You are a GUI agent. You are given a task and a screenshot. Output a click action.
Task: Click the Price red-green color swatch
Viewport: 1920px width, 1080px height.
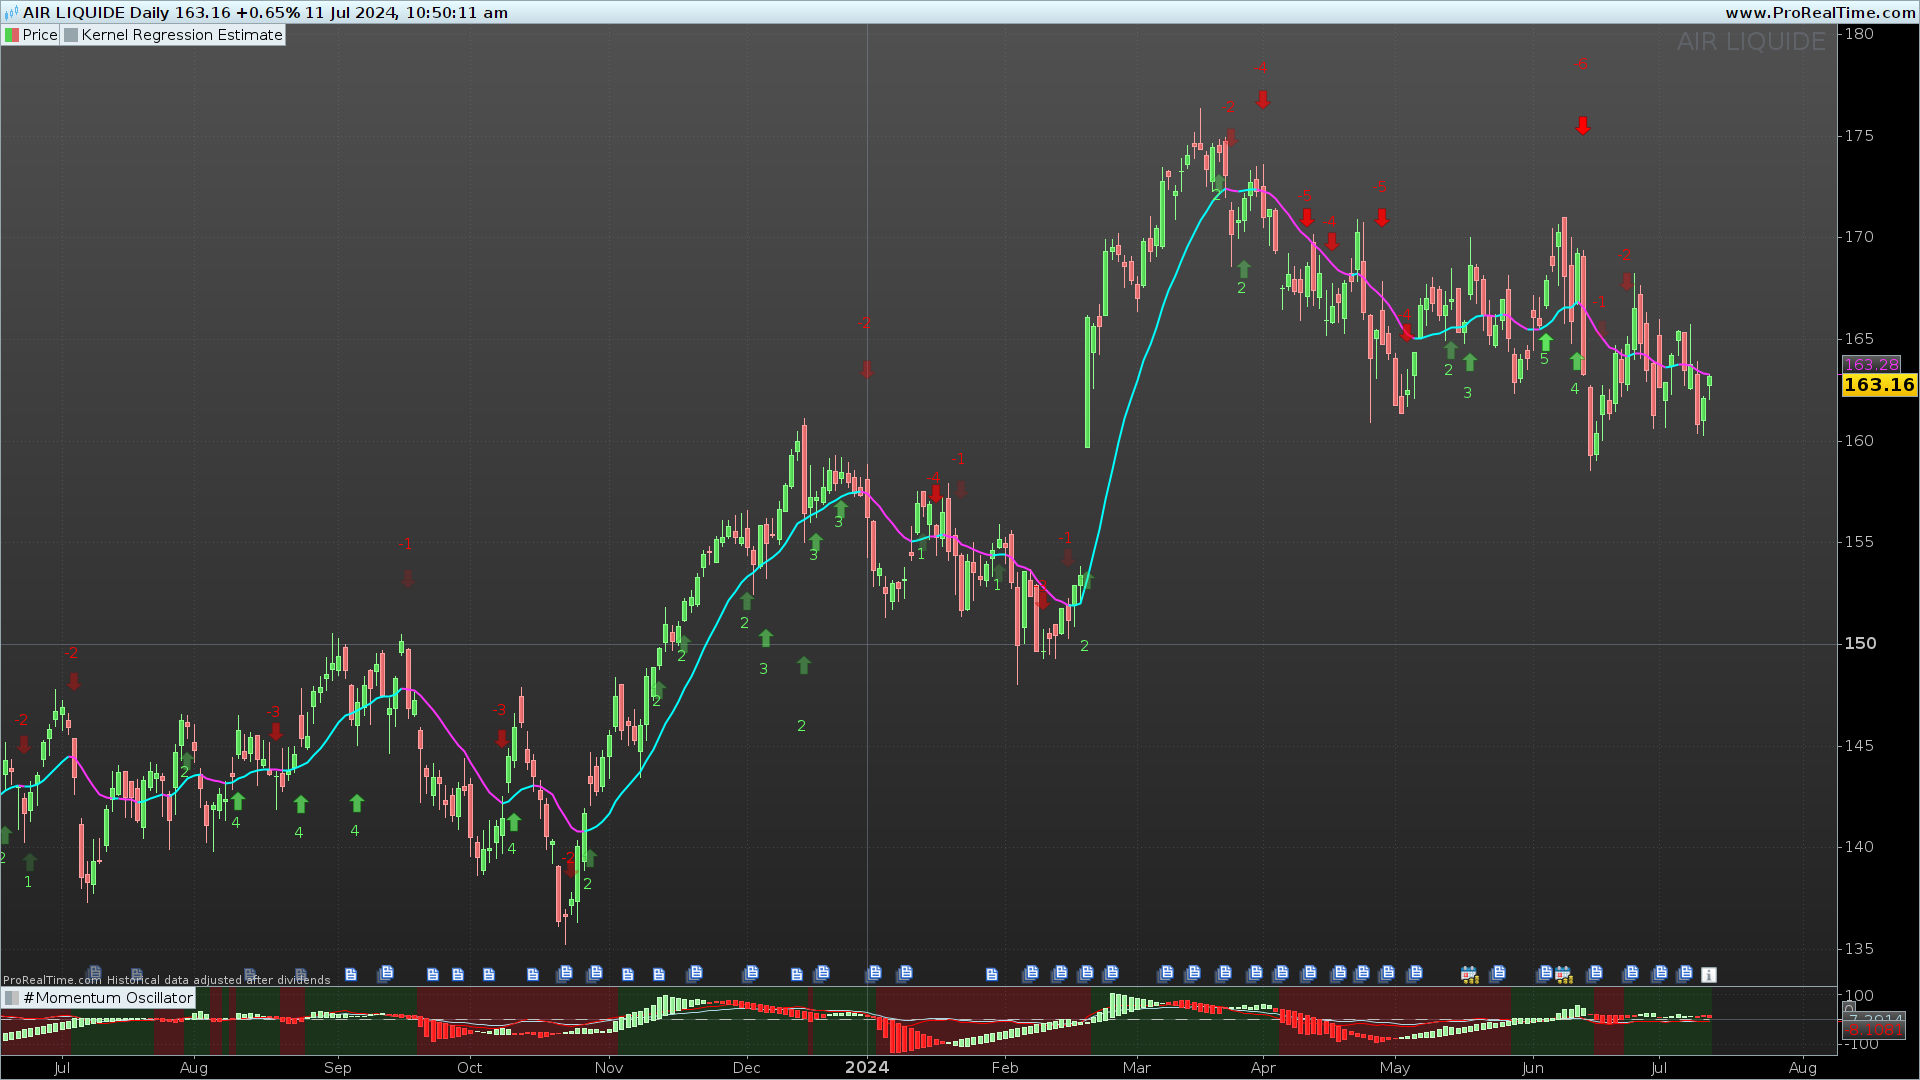[12, 35]
